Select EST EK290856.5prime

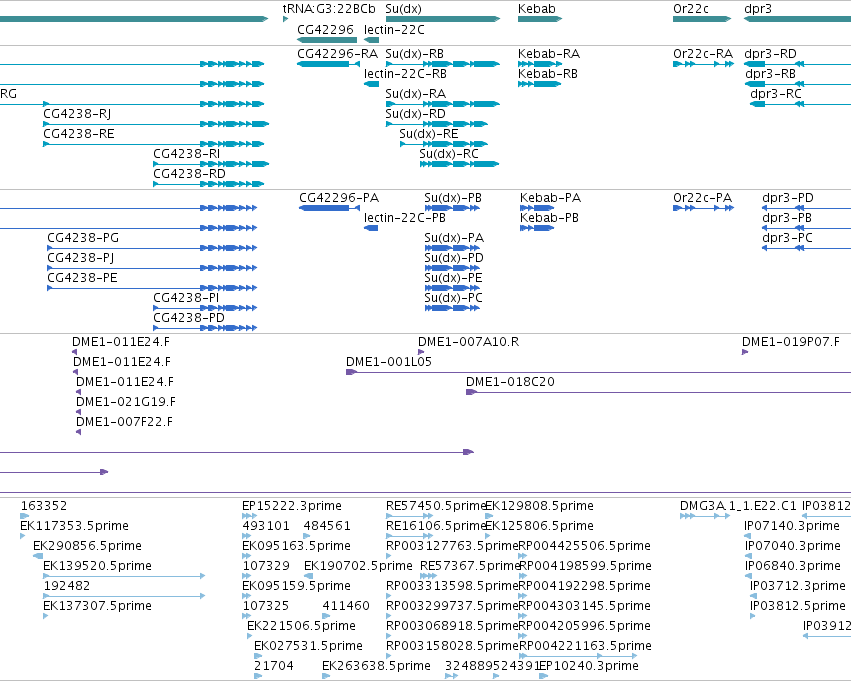tap(38, 556)
